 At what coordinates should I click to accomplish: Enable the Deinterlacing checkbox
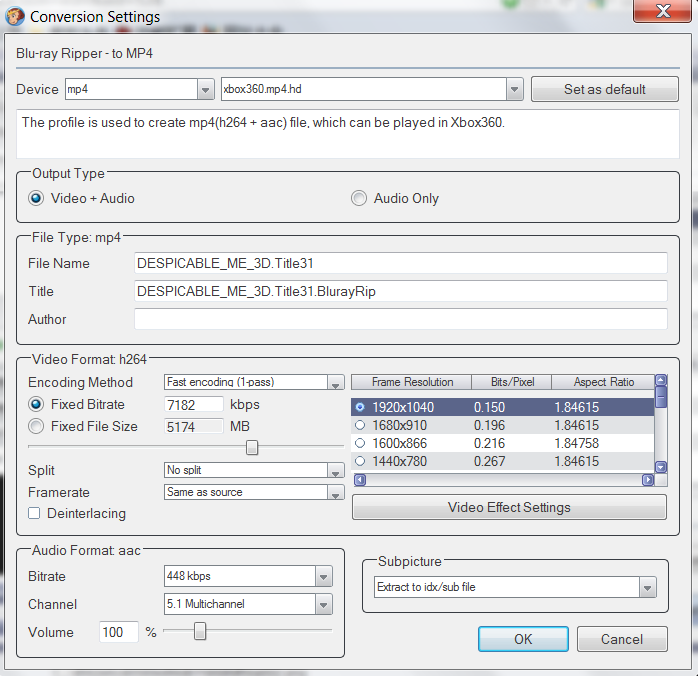[x=34, y=513]
